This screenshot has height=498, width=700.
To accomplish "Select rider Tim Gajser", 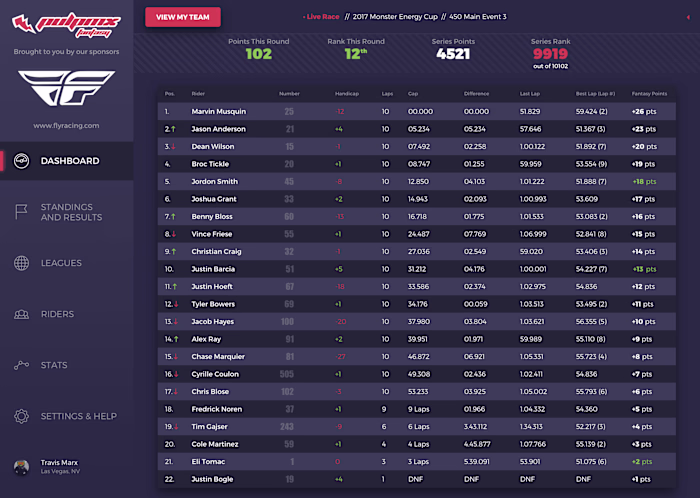I will tap(209, 427).
